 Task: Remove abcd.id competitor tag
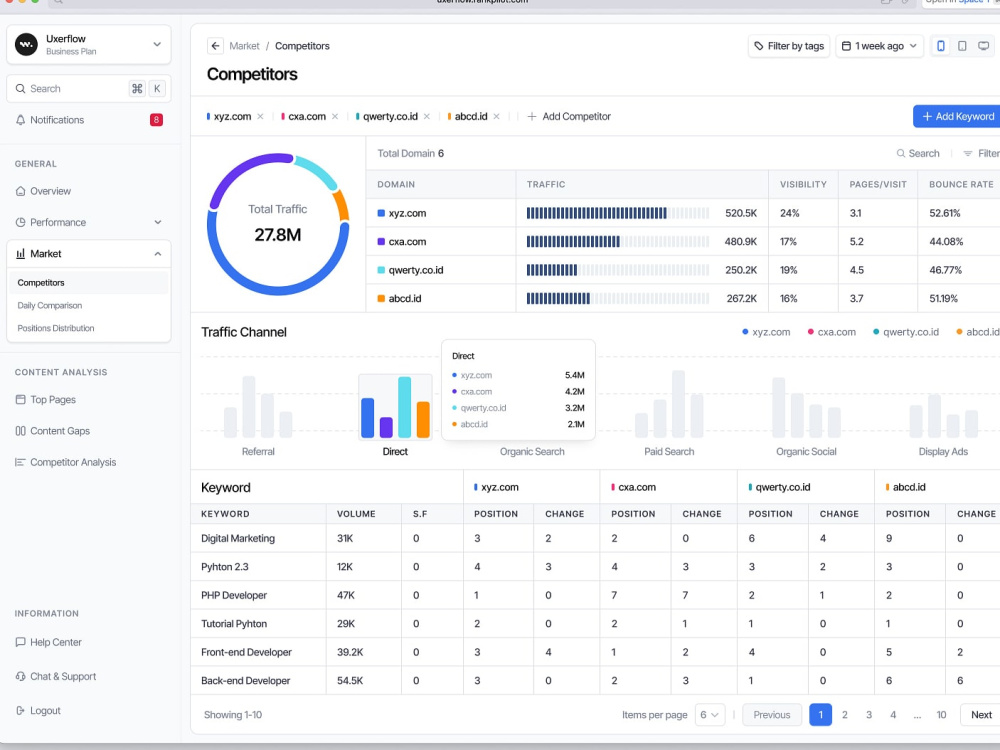[496, 116]
